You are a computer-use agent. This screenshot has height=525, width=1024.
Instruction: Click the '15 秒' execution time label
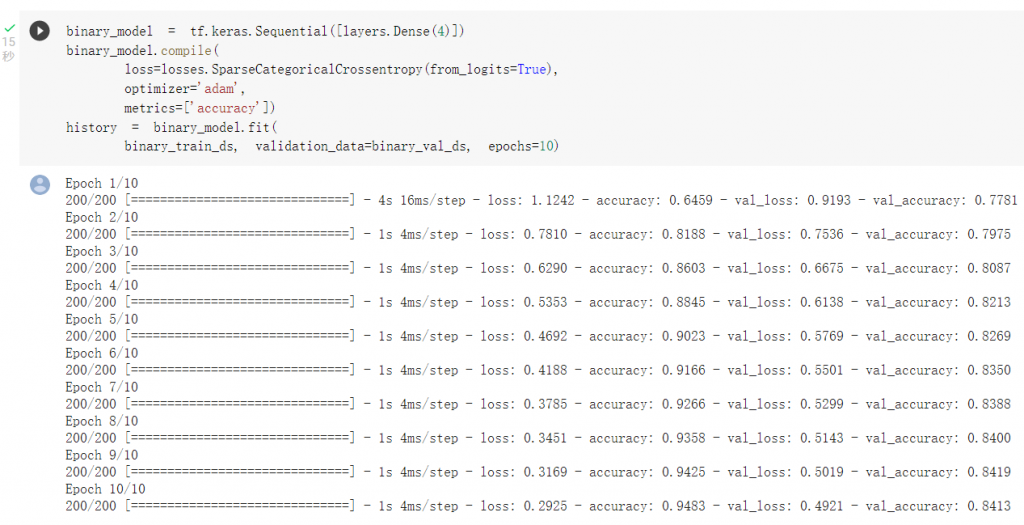tap(8, 49)
